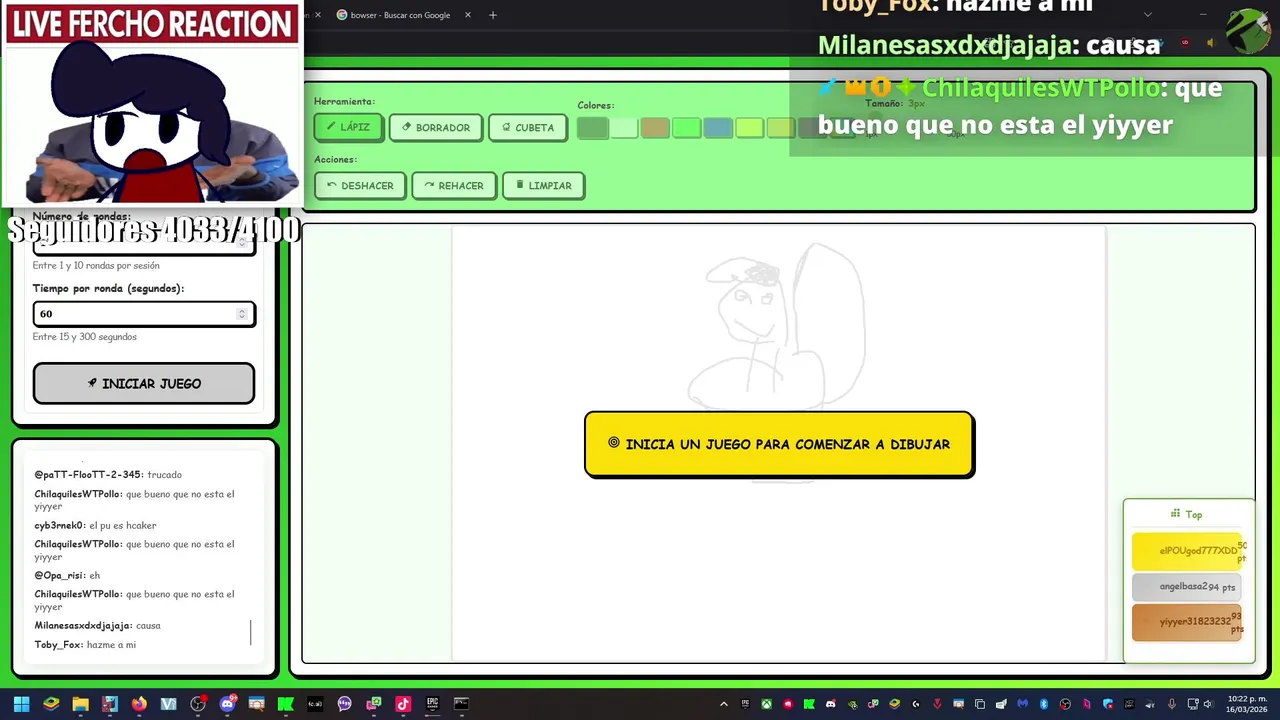This screenshot has height=720, width=1280.
Task: Click Malwarebytes icon in system tray
Action: click(1023, 704)
